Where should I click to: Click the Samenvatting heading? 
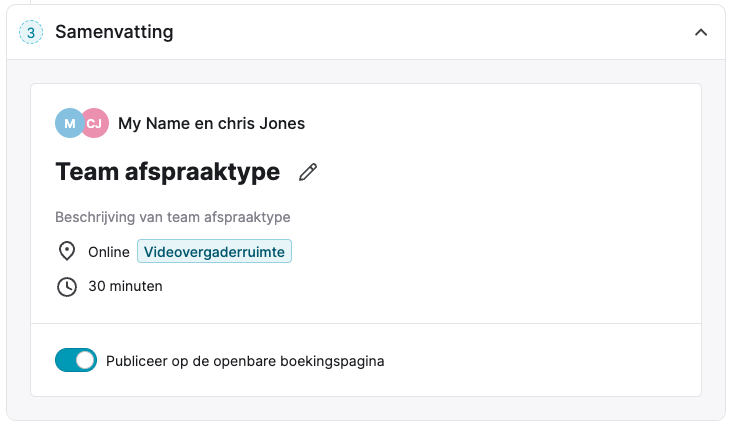coord(114,32)
